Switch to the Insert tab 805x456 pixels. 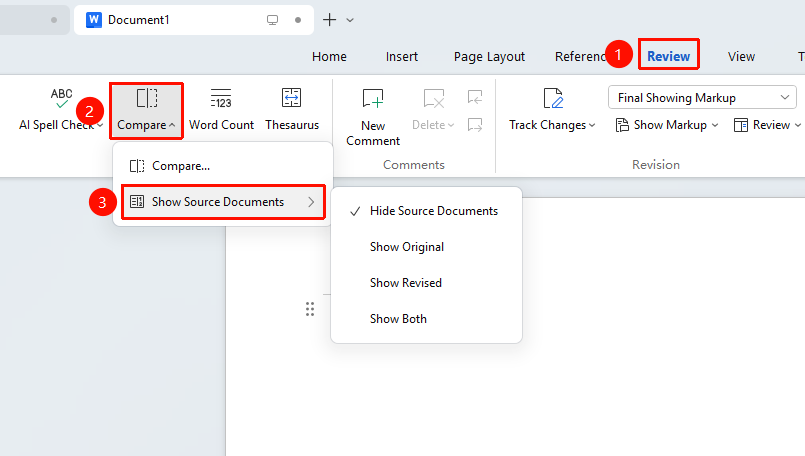(401, 56)
